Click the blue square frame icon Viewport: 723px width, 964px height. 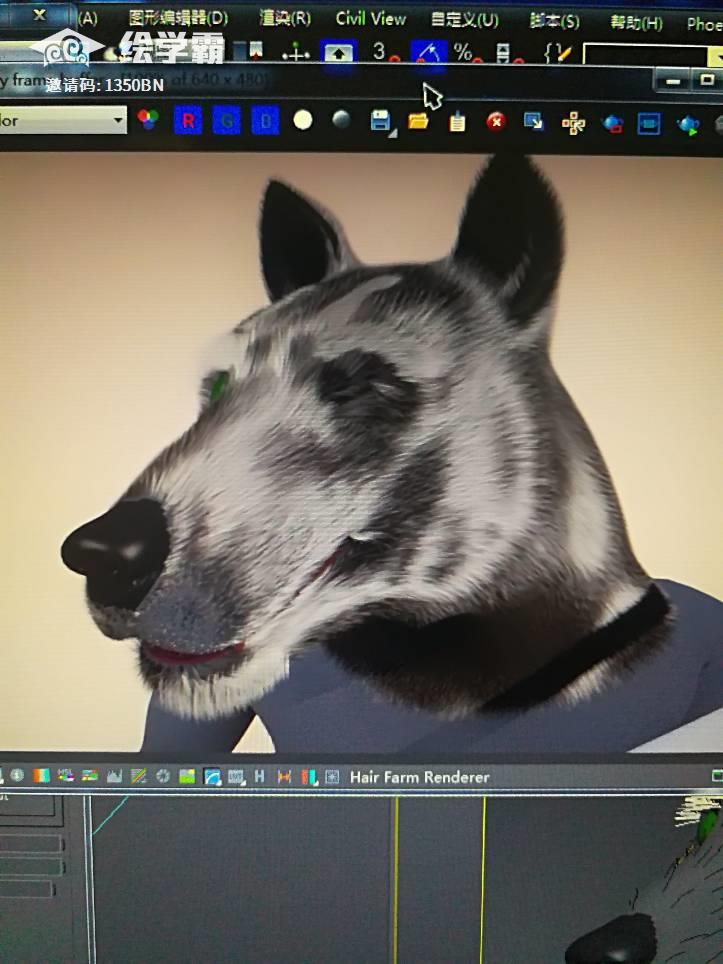coord(649,124)
